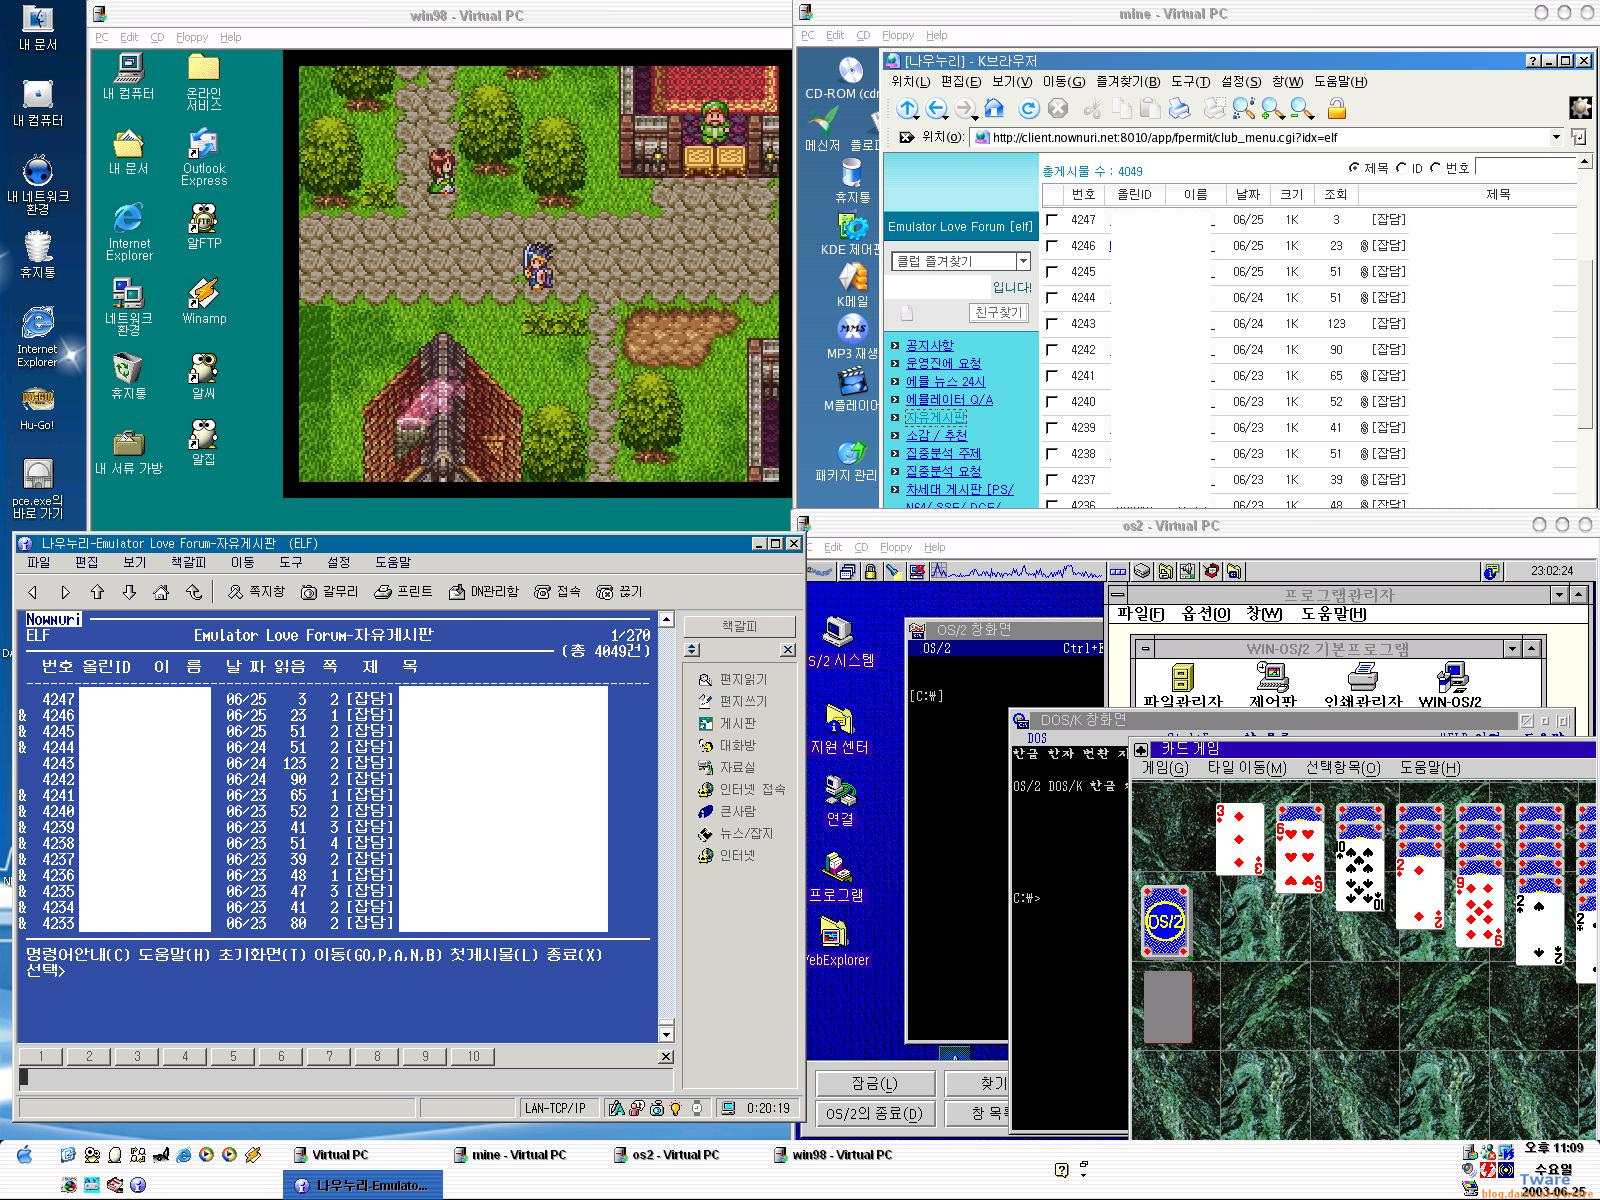
Task: Open Winamp icon on win98 desktop
Action: (204, 301)
